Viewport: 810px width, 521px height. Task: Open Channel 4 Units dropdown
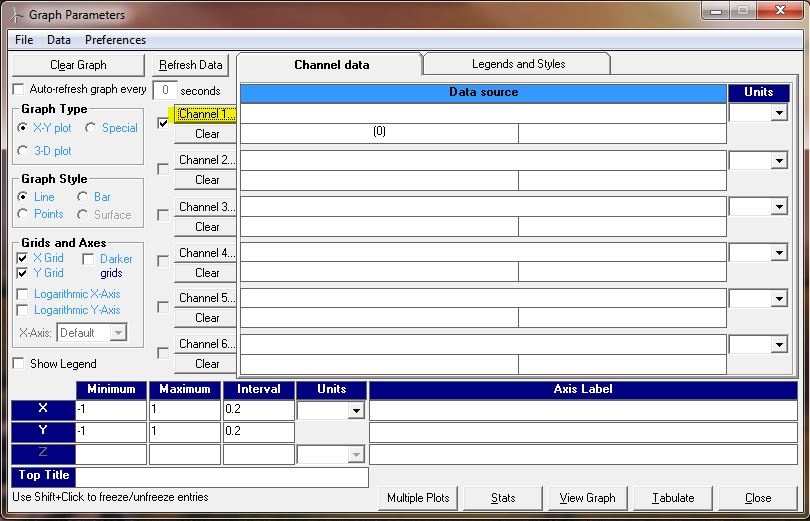pos(779,252)
